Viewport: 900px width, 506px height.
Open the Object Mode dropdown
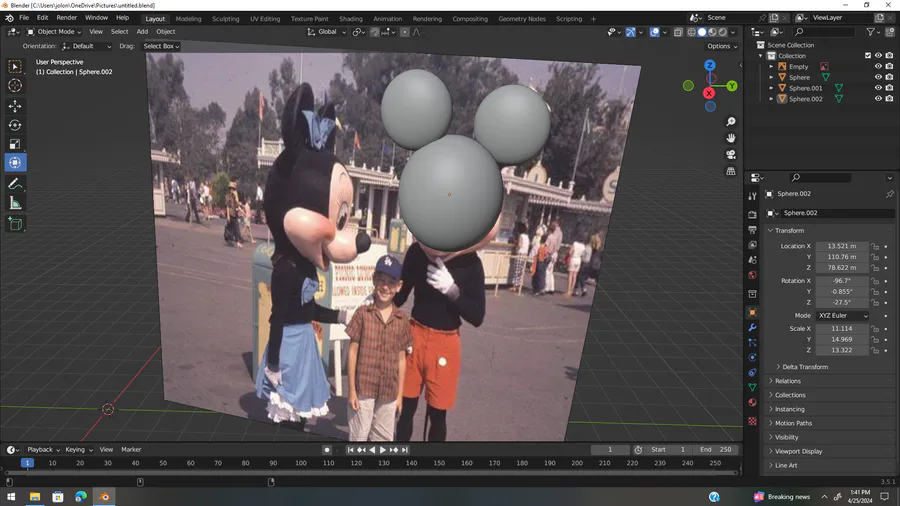[54, 32]
